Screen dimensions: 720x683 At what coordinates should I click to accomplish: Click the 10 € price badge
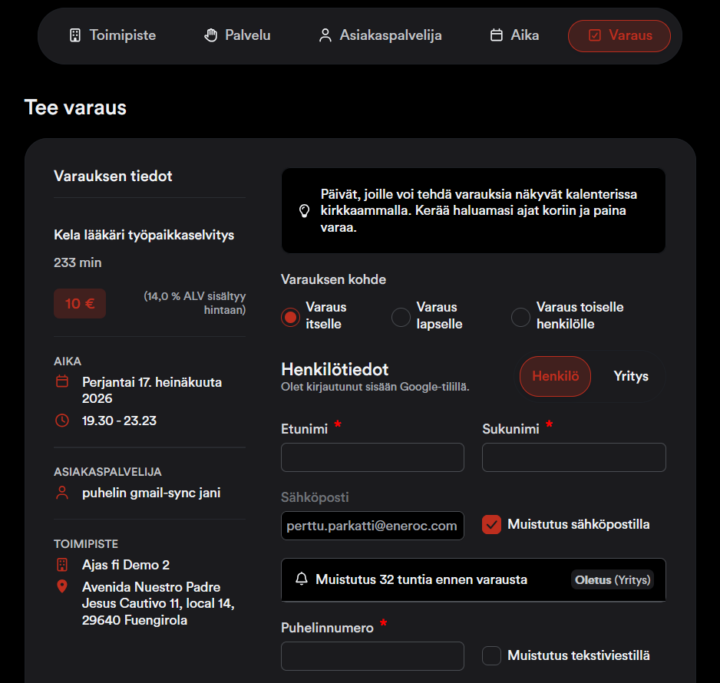(80, 304)
